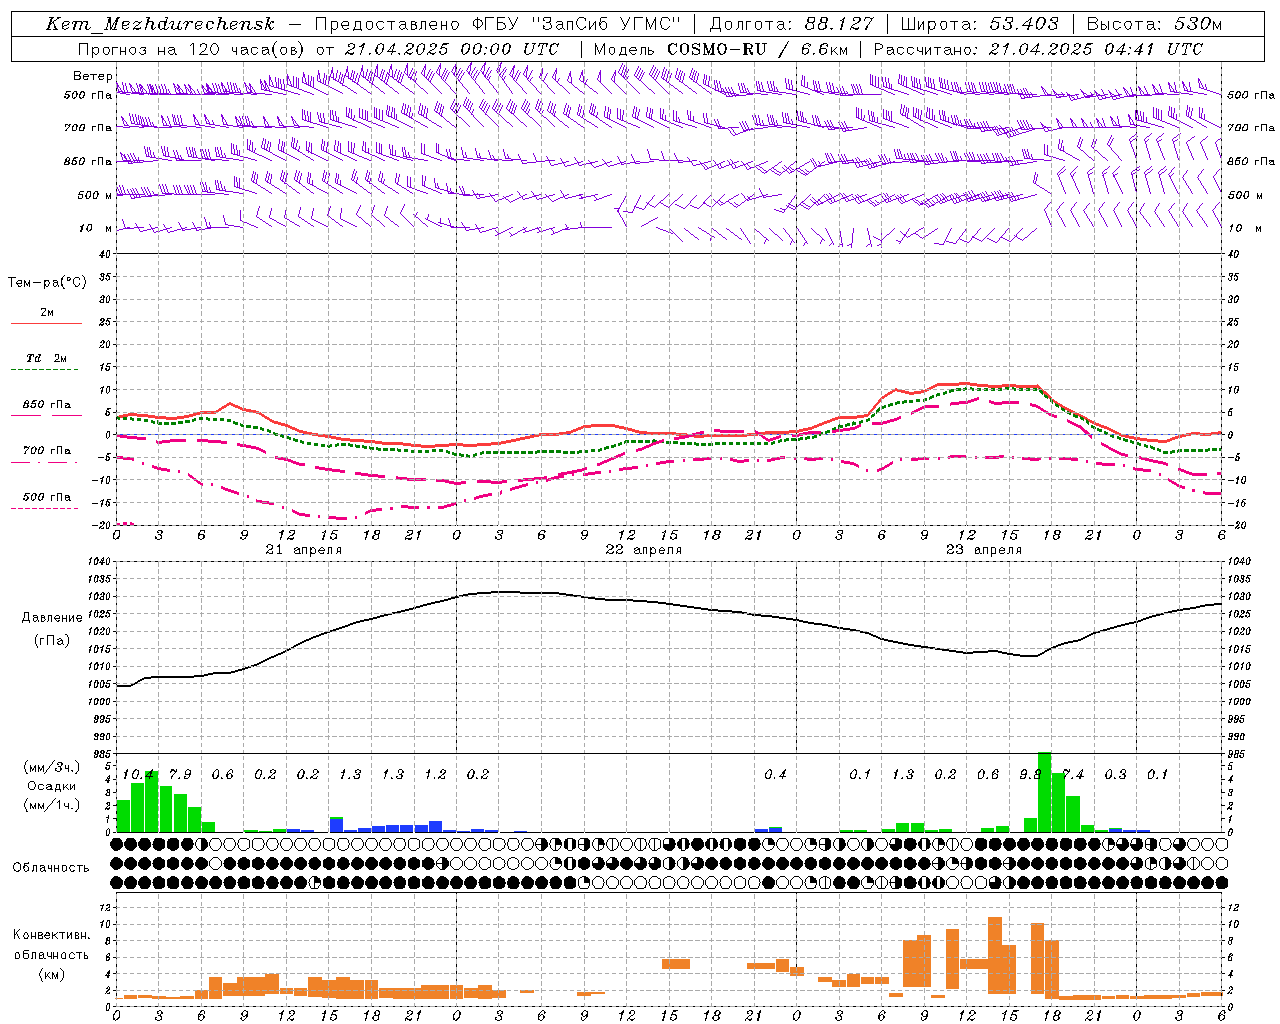
Task: Select the 'Td 2м' dew point legend entry
Action: pos(46,358)
